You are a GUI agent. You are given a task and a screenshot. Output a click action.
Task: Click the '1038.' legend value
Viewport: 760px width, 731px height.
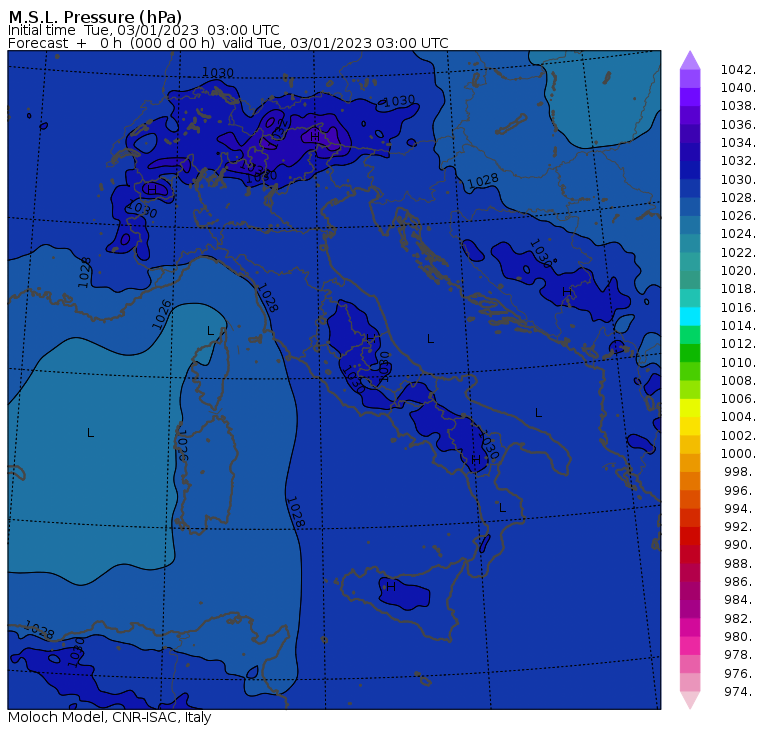(x=738, y=106)
